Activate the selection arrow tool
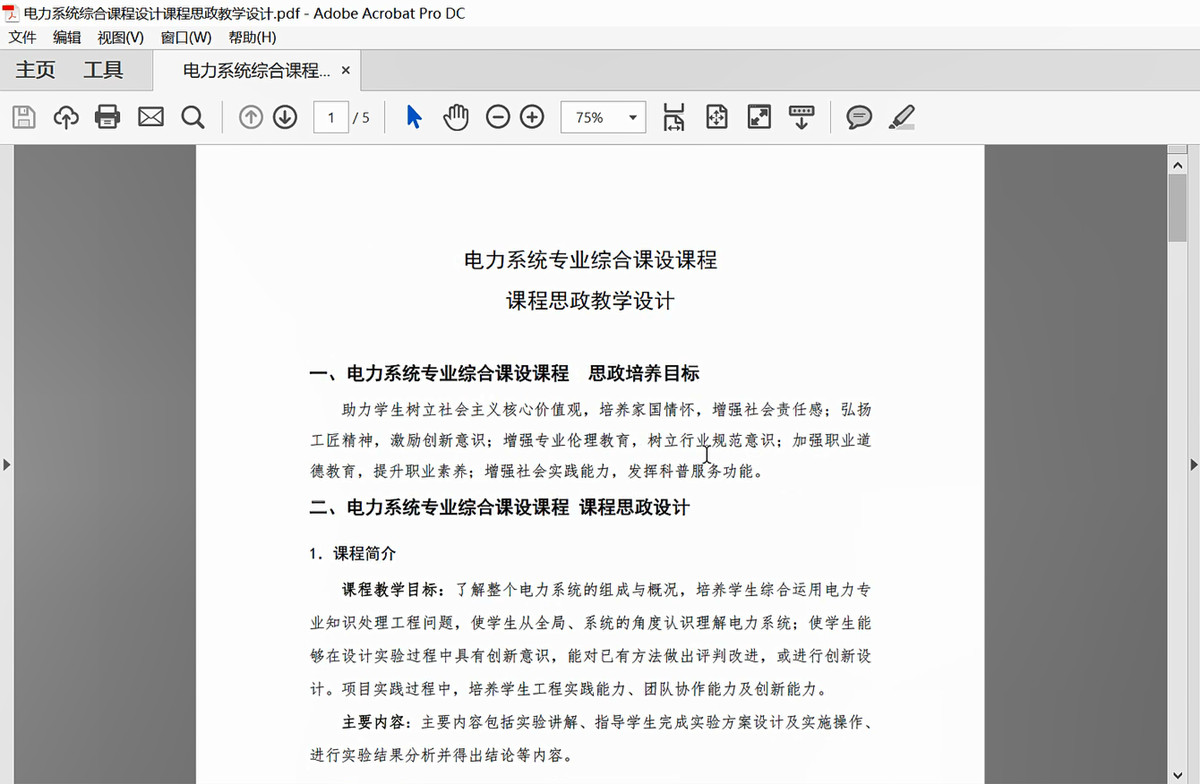 pos(414,117)
